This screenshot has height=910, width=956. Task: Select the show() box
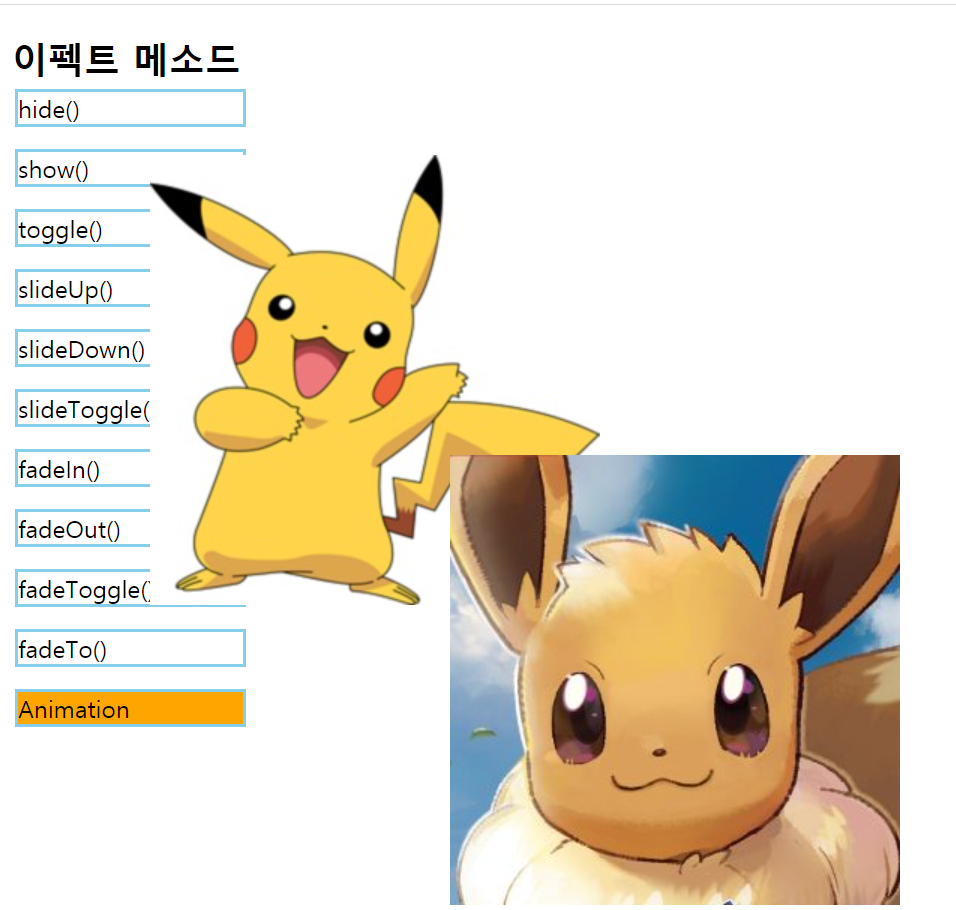[82, 168]
